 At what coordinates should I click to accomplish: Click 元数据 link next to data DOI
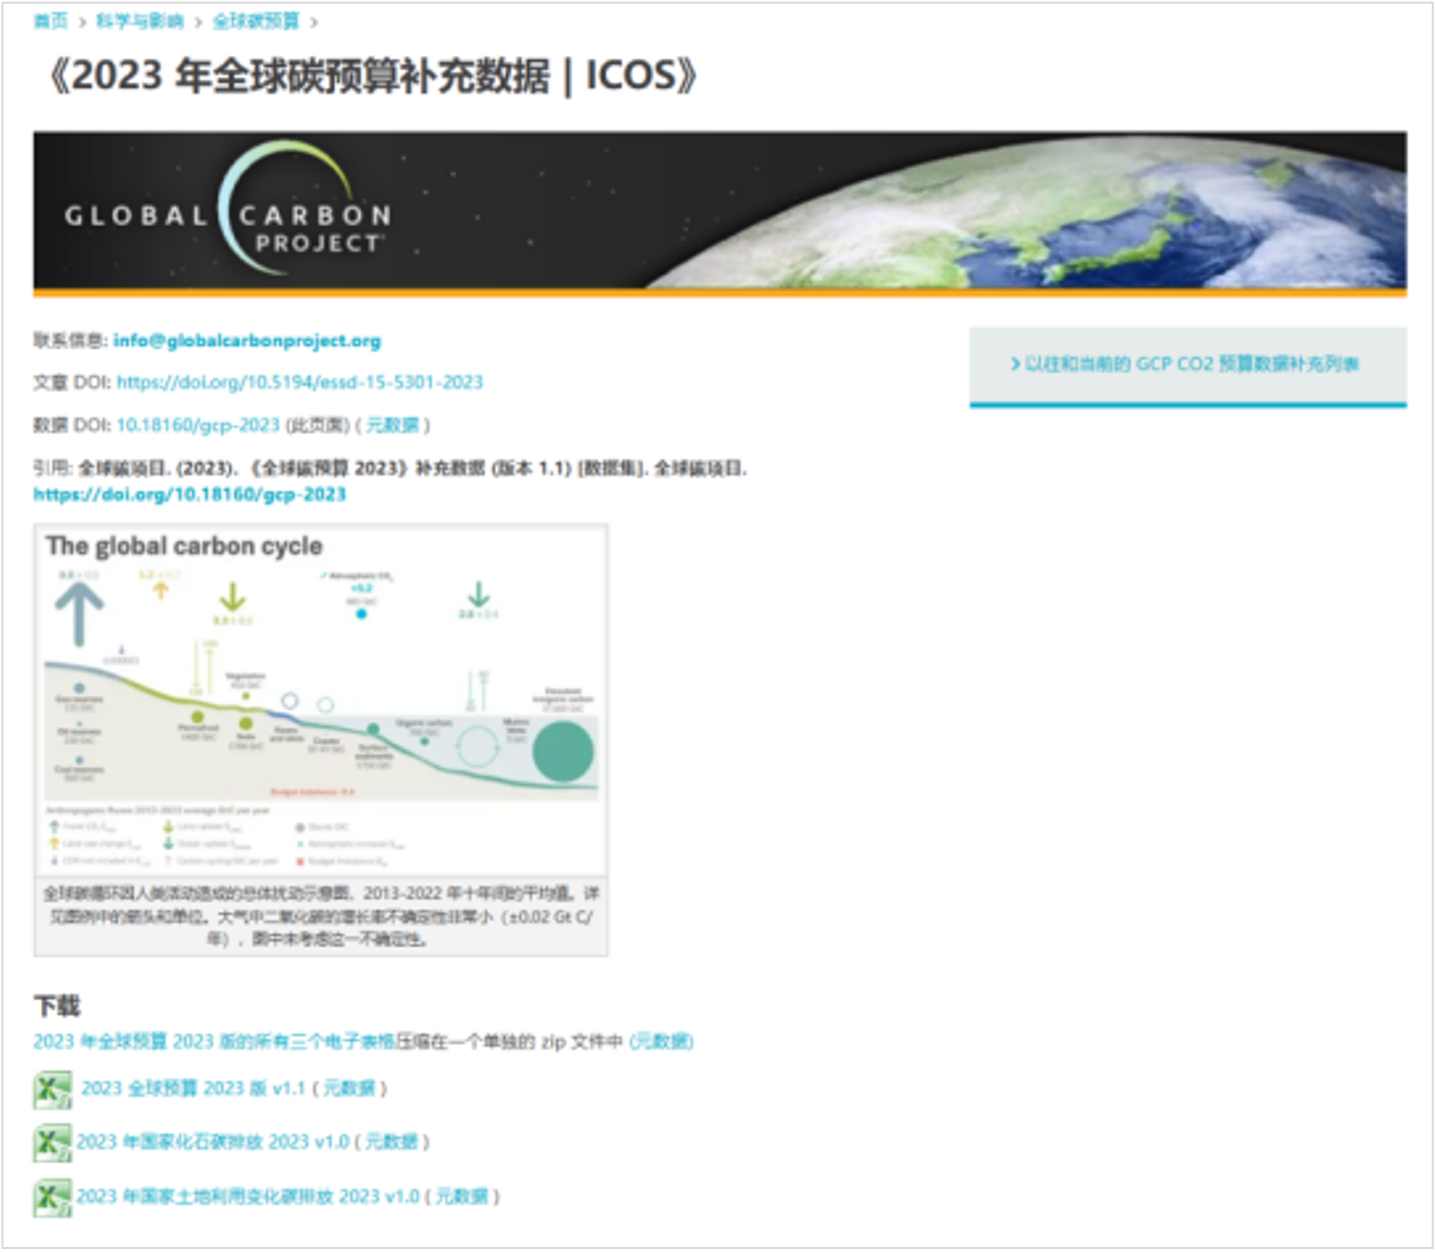(392, 425)
